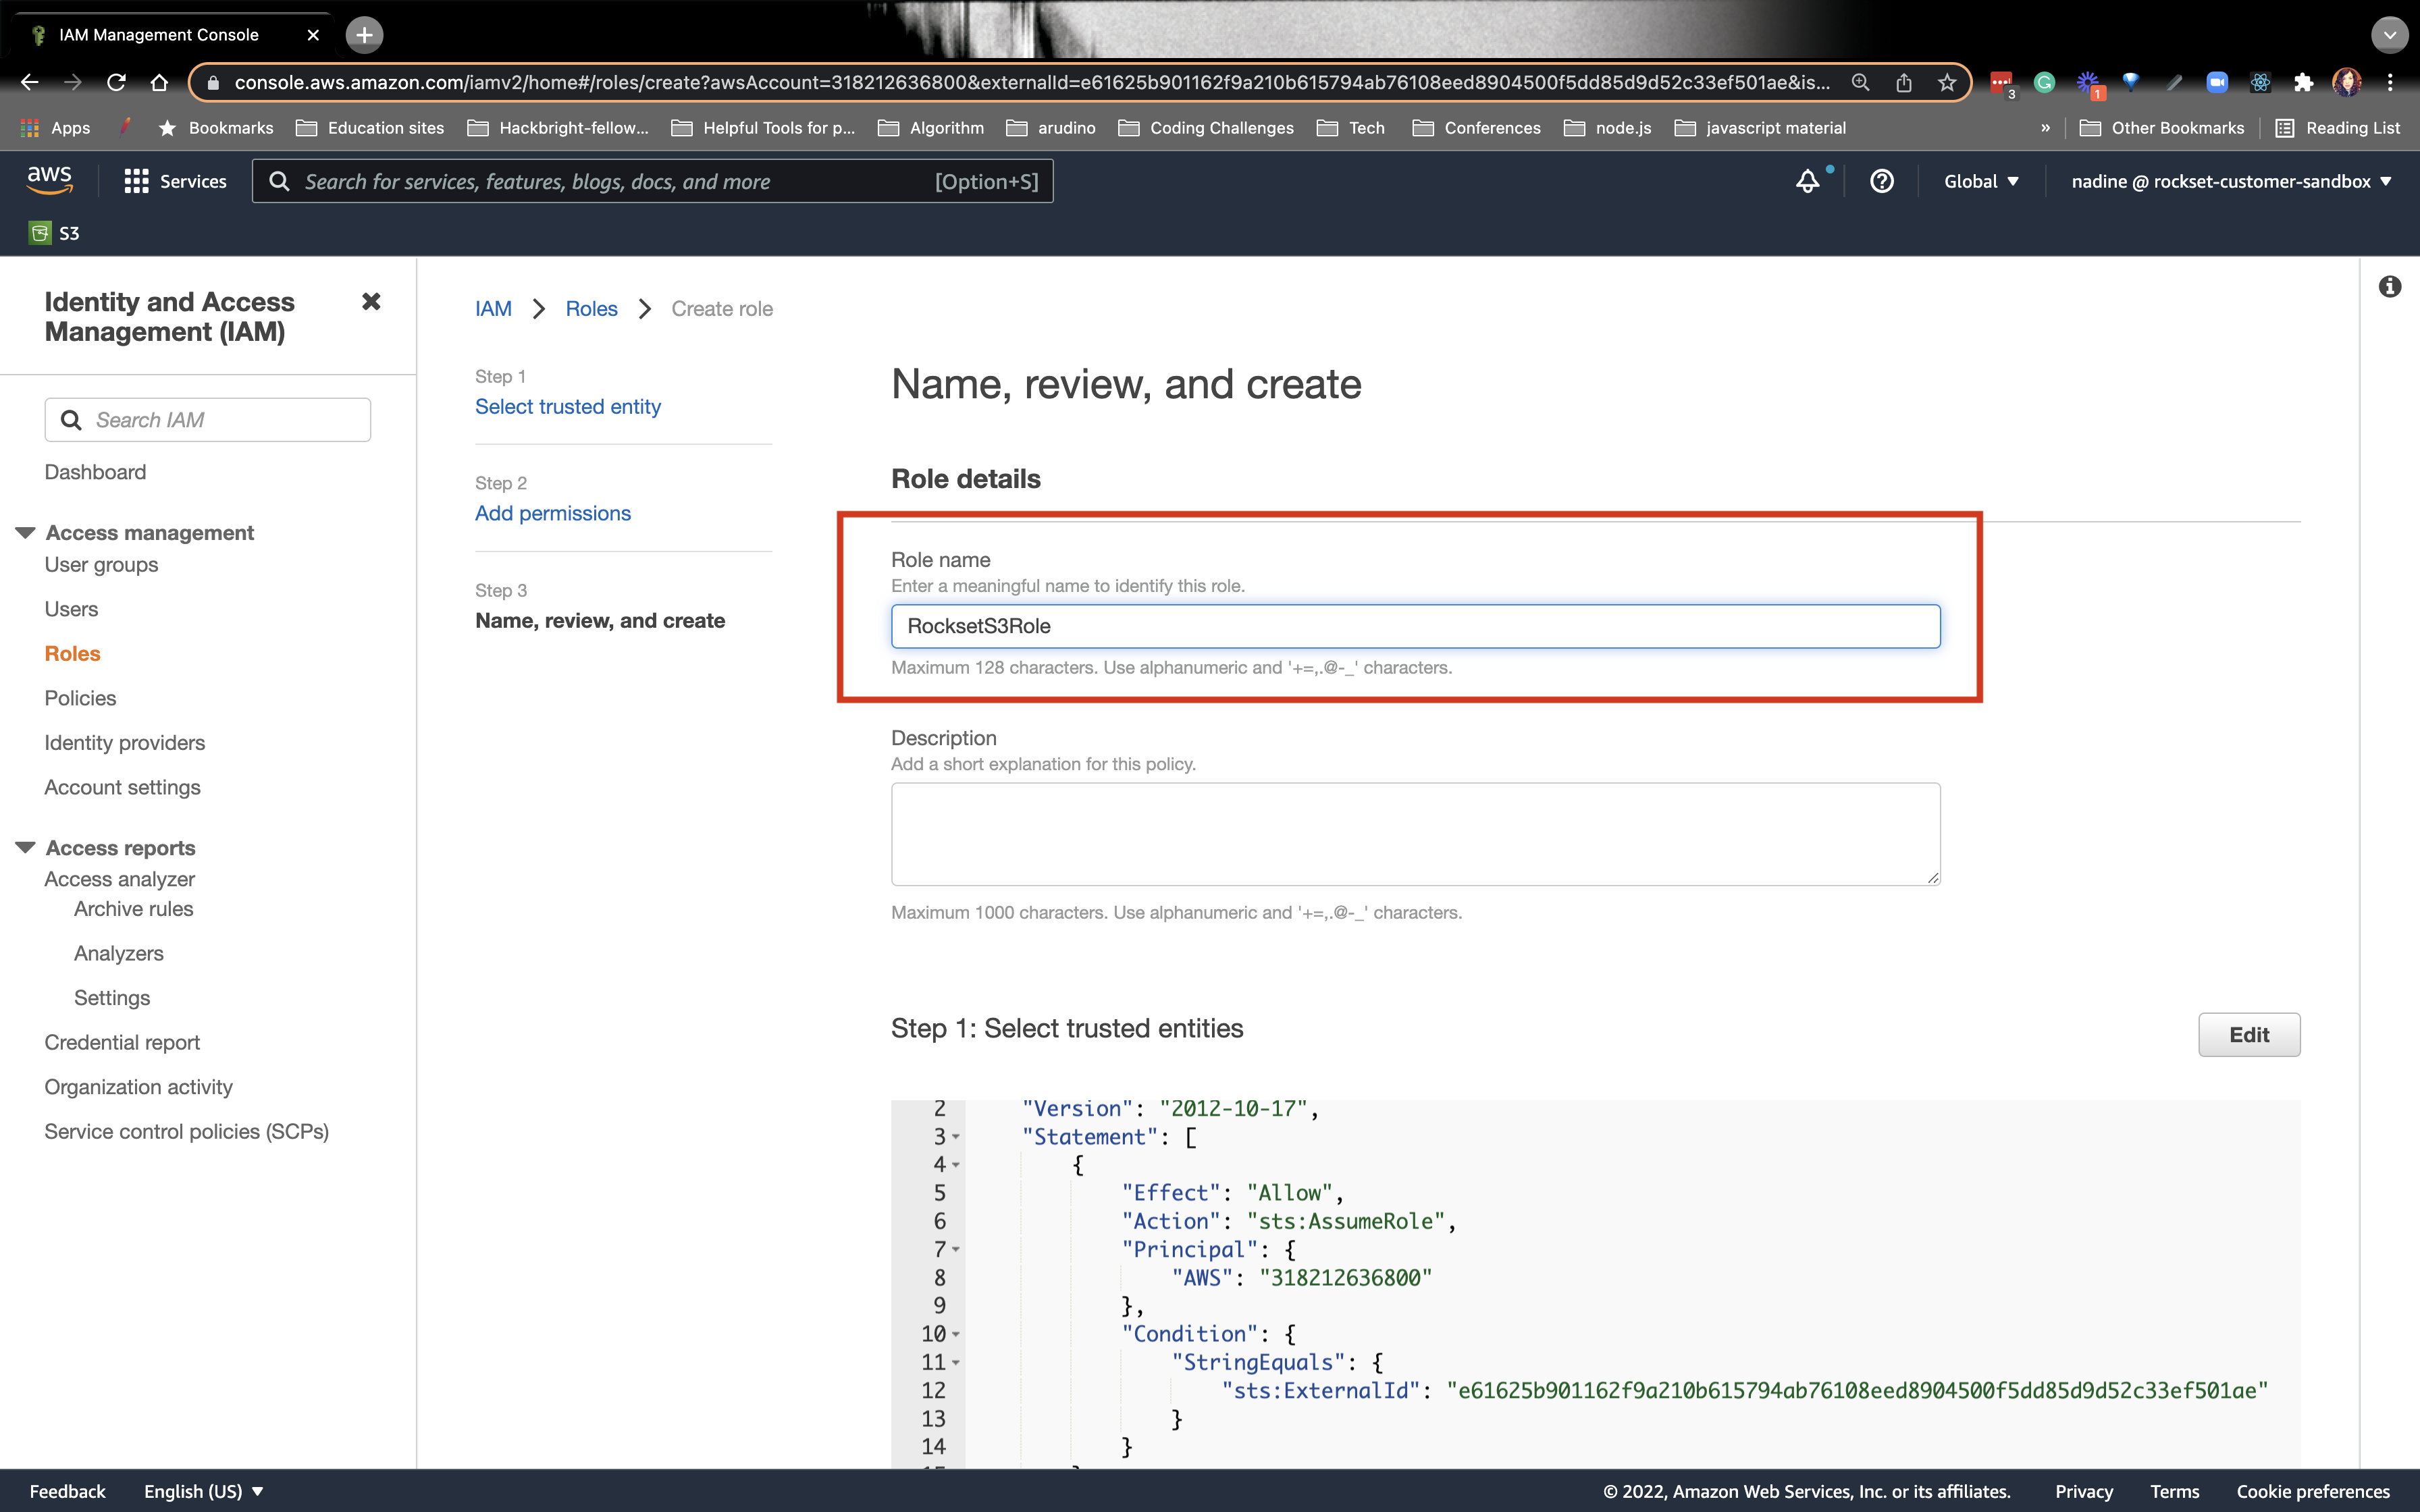2420x1512 pixels.
Task: Open the English (US) language dropdown
Action: pos(204,1491)
